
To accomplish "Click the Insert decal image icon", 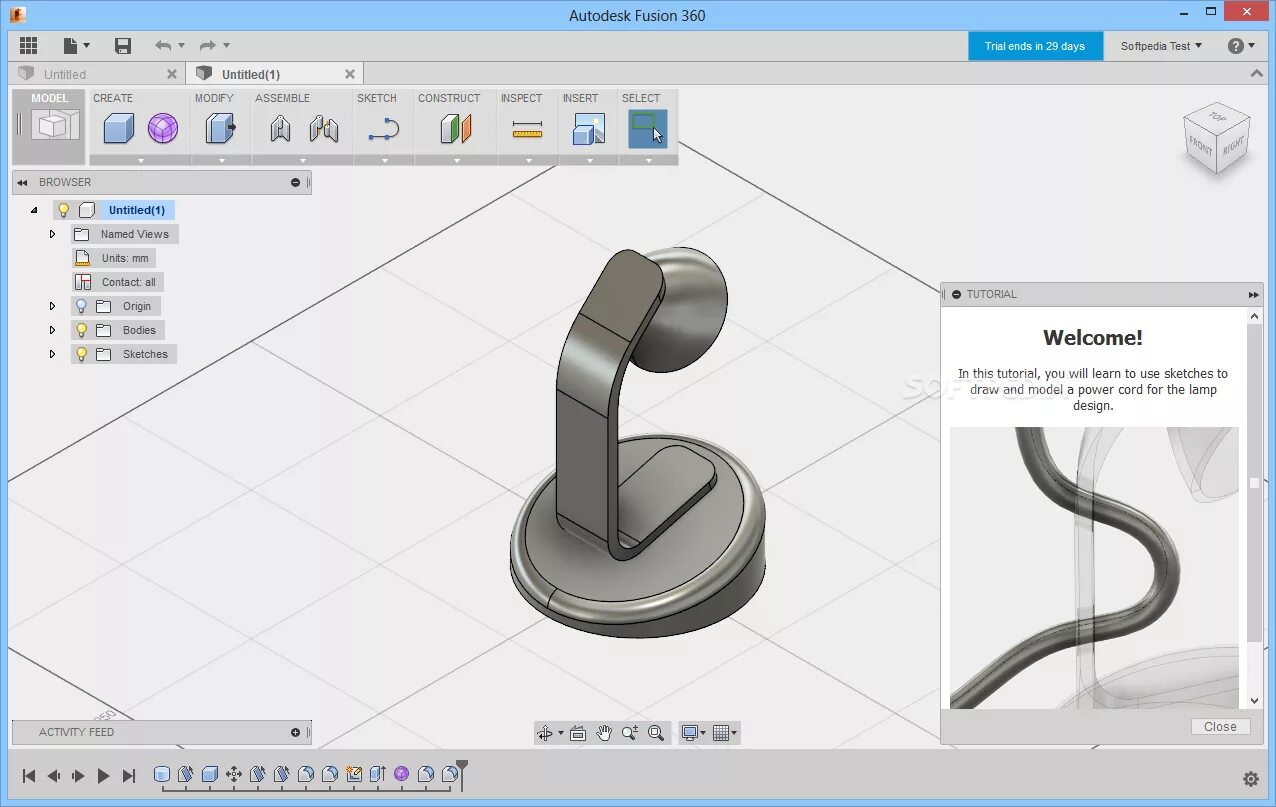I will (x=588, y=128).
